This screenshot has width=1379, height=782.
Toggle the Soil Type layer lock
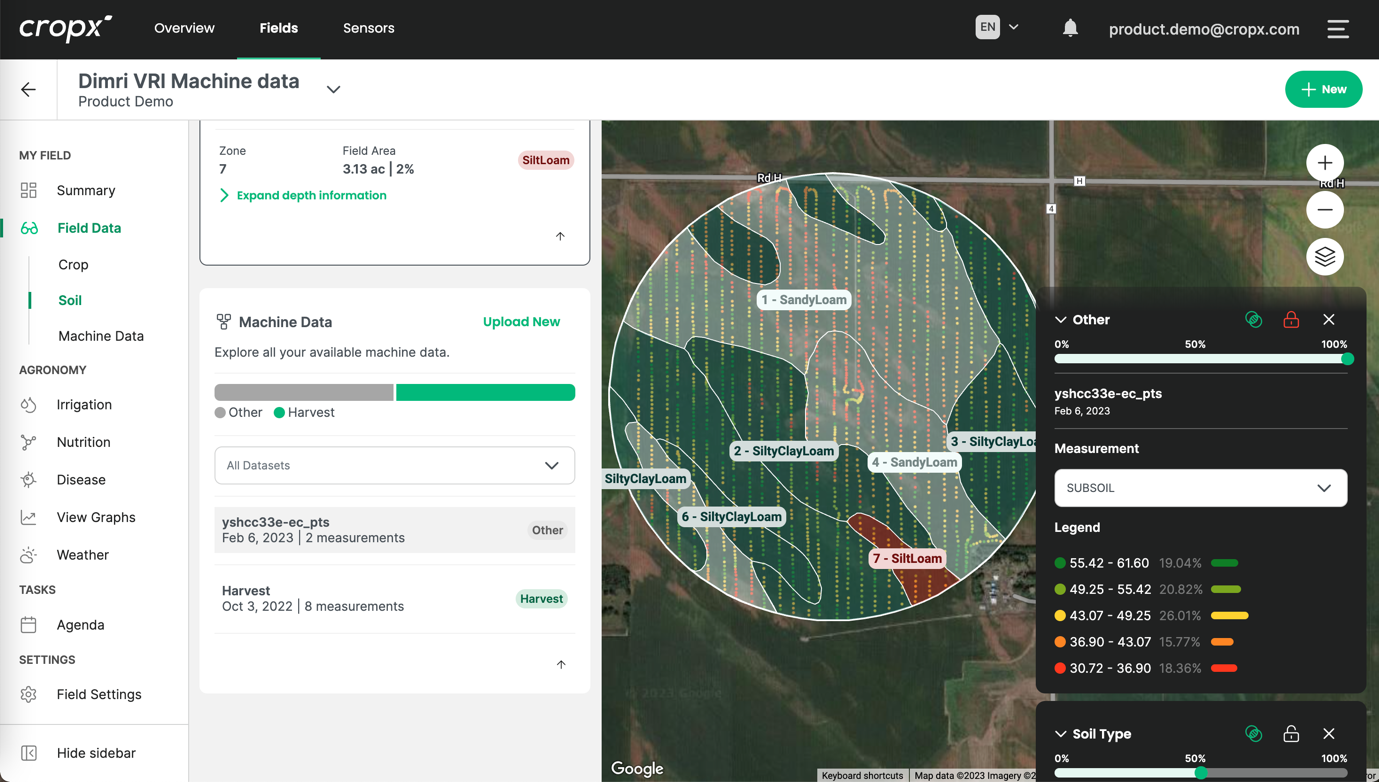(x=1291, y=734)
